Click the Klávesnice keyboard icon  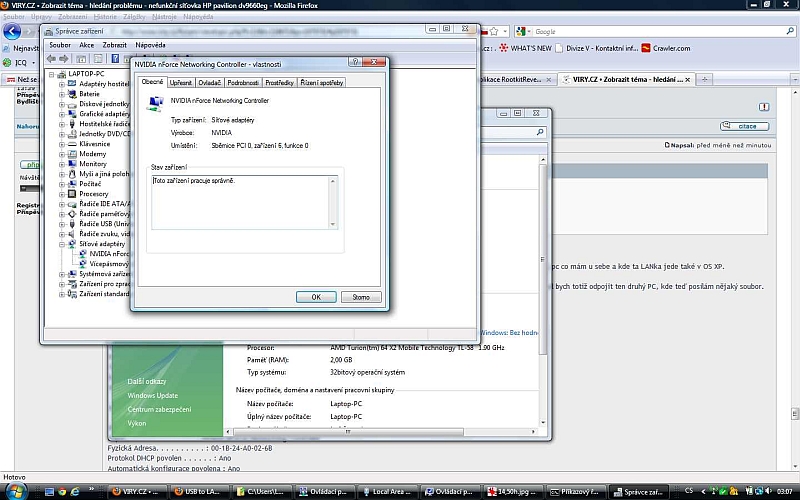point(72,144)
